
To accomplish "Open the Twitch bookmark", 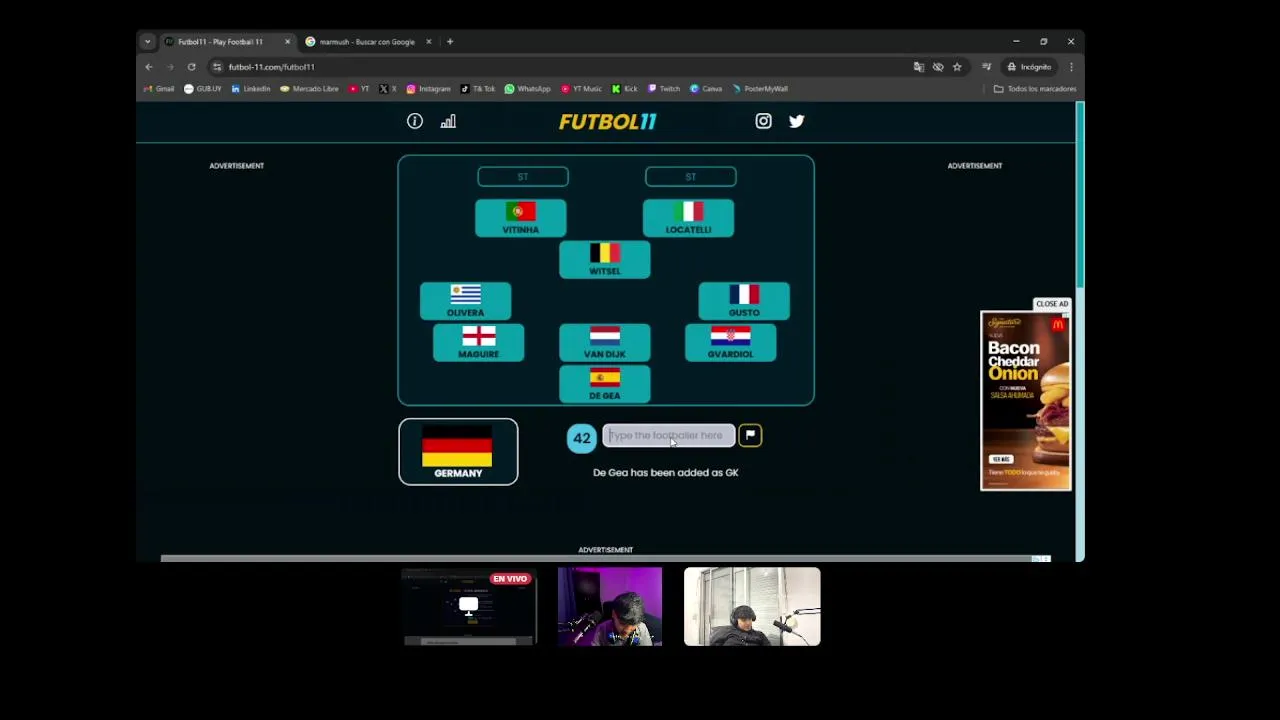I will point(664,89).
